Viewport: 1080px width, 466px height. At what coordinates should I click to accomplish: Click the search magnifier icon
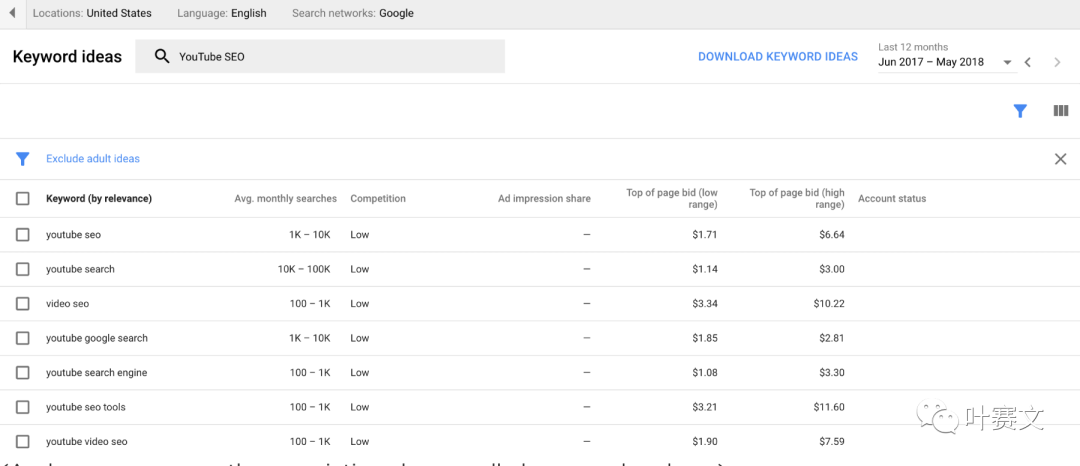point(162,57)
